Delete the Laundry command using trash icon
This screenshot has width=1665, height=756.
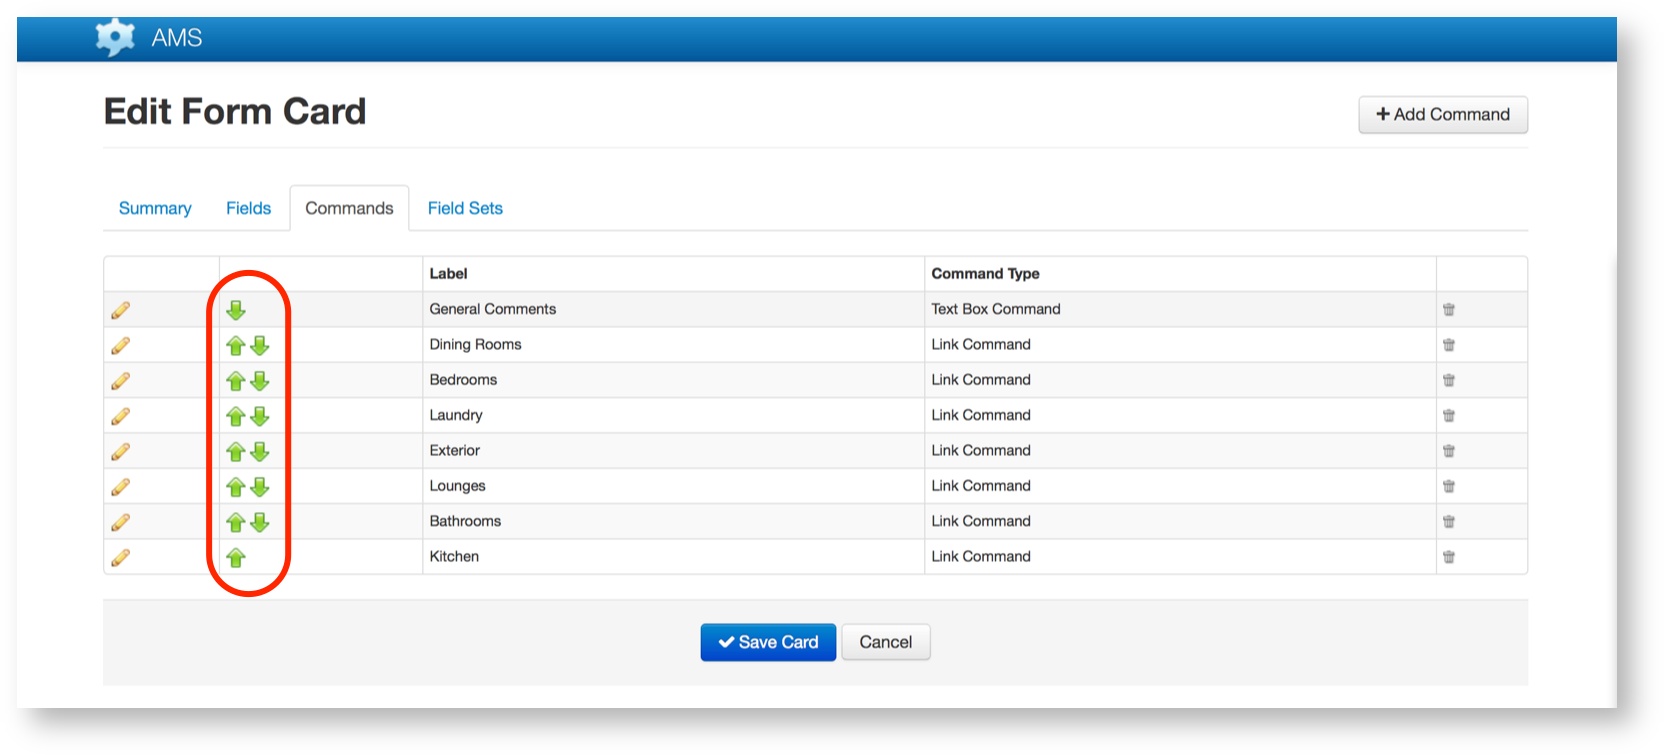pyautogui.click(x=1448, y=416)
